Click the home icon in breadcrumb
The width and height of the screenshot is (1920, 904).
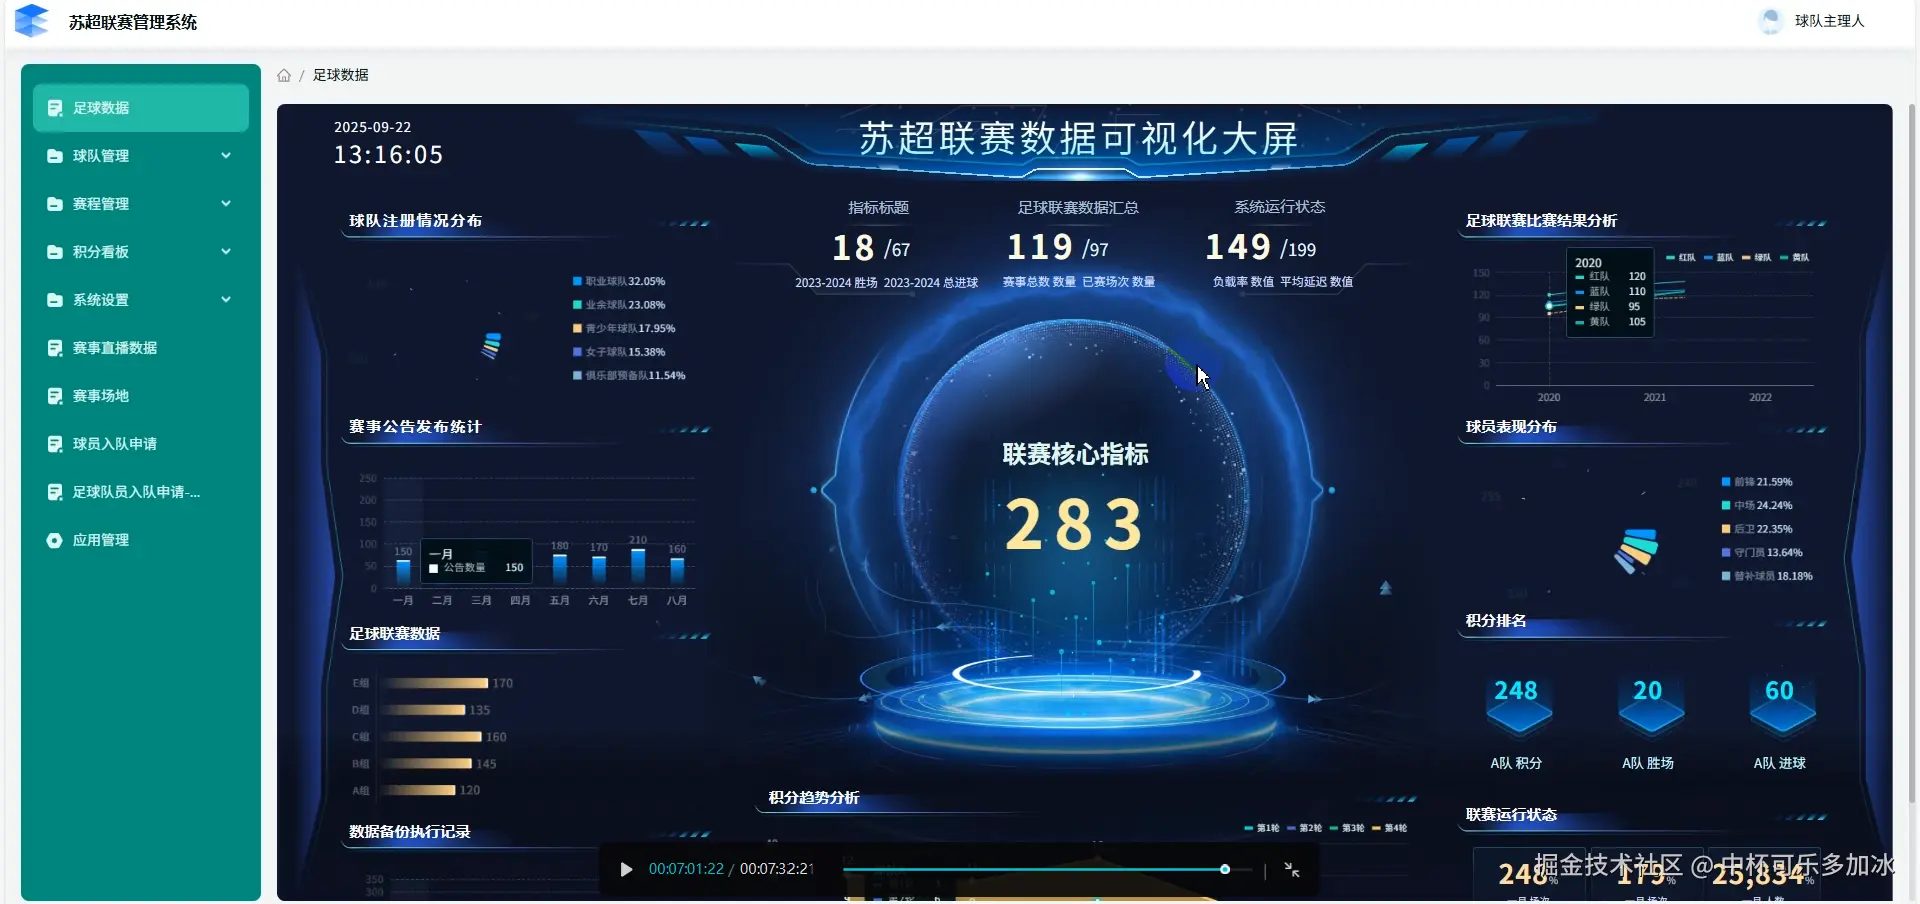pyautogui.click(x=284, y=76)
